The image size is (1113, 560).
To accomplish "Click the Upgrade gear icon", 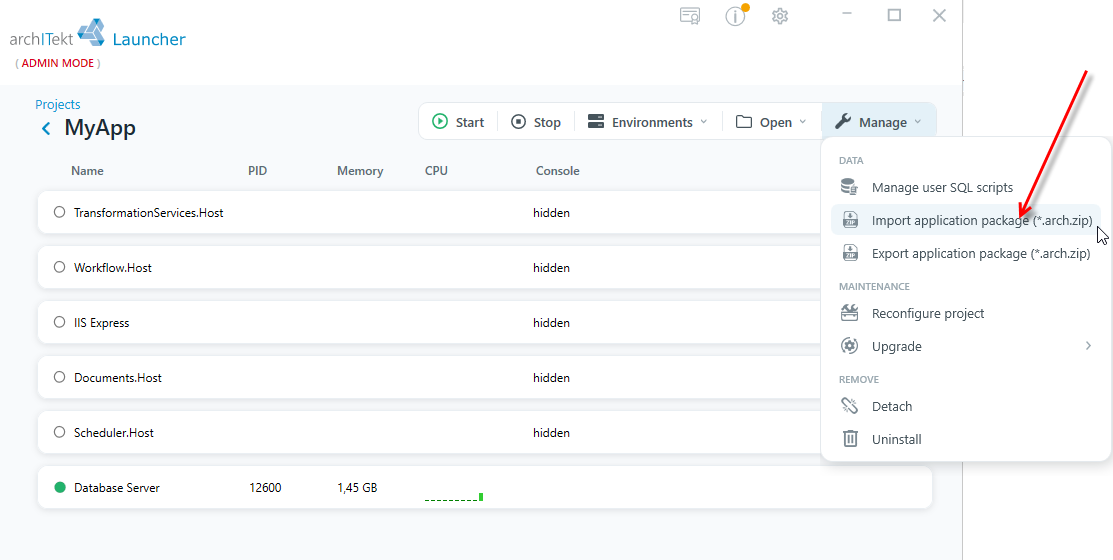I will [x=850, y=346].
